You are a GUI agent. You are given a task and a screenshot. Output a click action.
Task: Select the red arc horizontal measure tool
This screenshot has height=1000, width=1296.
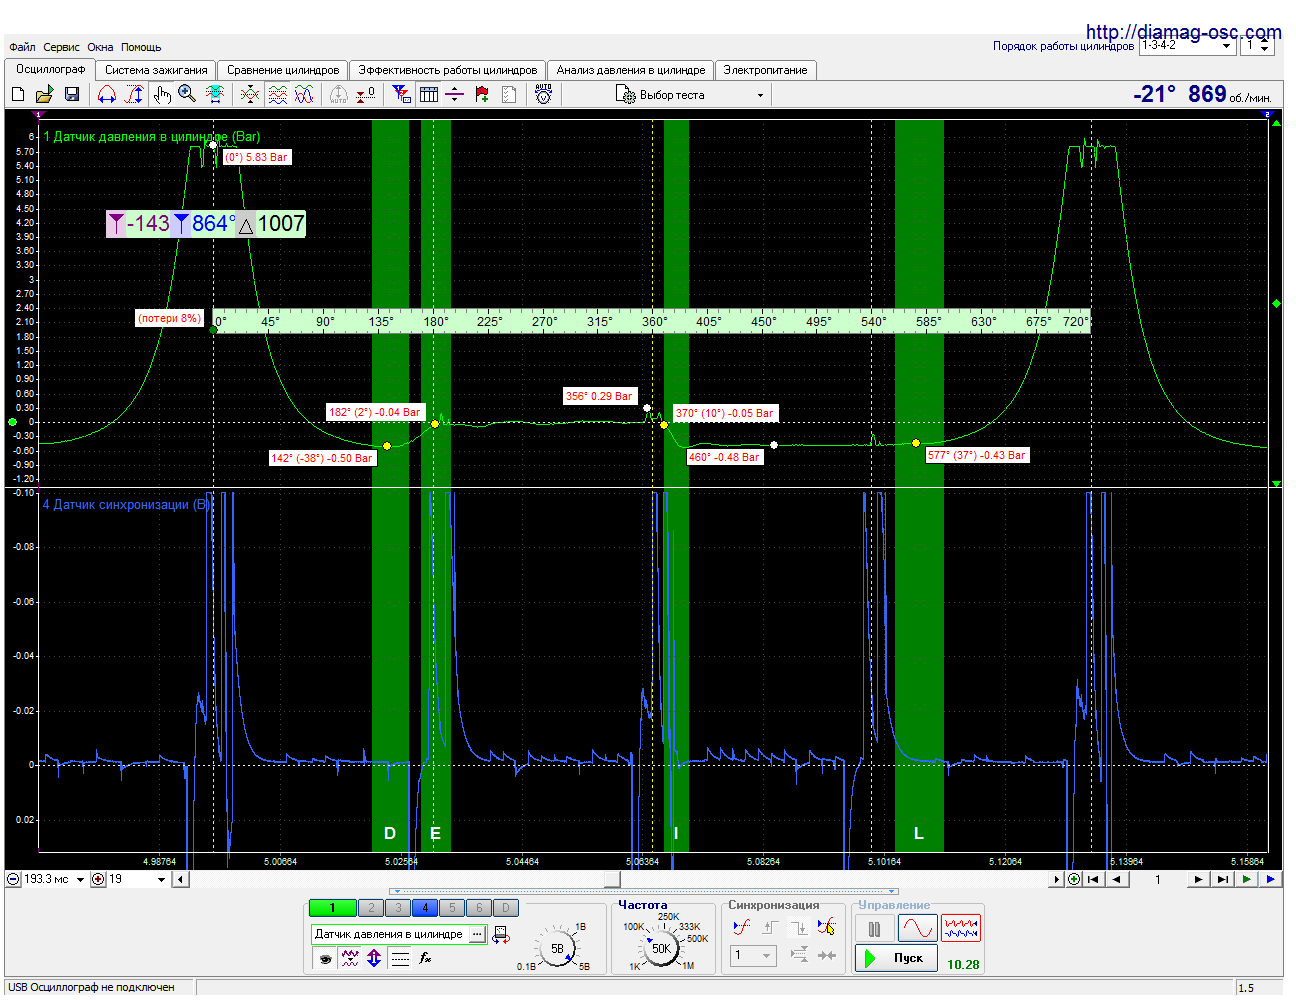pos(106,94)
